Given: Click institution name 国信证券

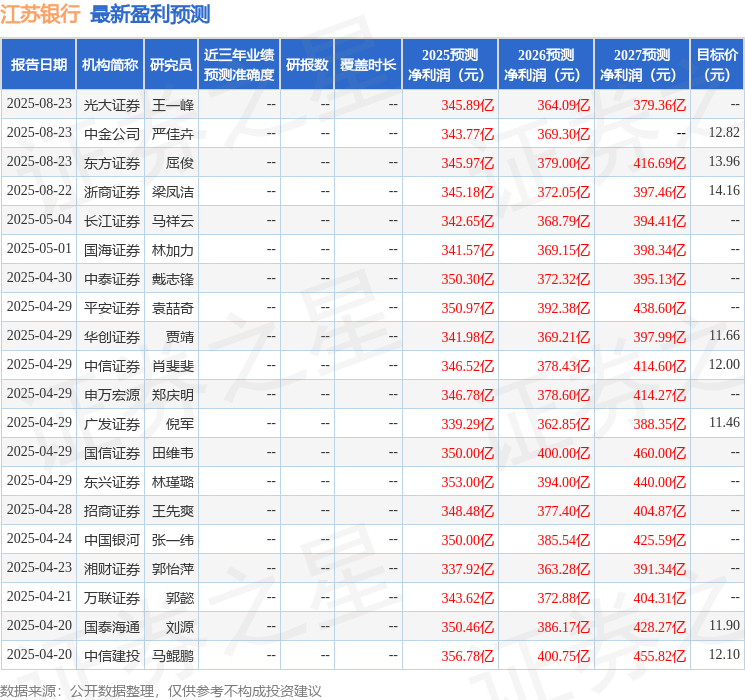Looking at the screenshot, I should 112,452.
